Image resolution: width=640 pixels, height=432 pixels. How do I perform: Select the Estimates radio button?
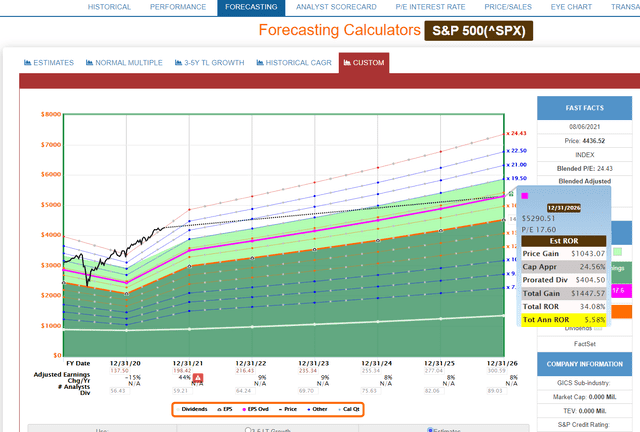click(430, 430)
